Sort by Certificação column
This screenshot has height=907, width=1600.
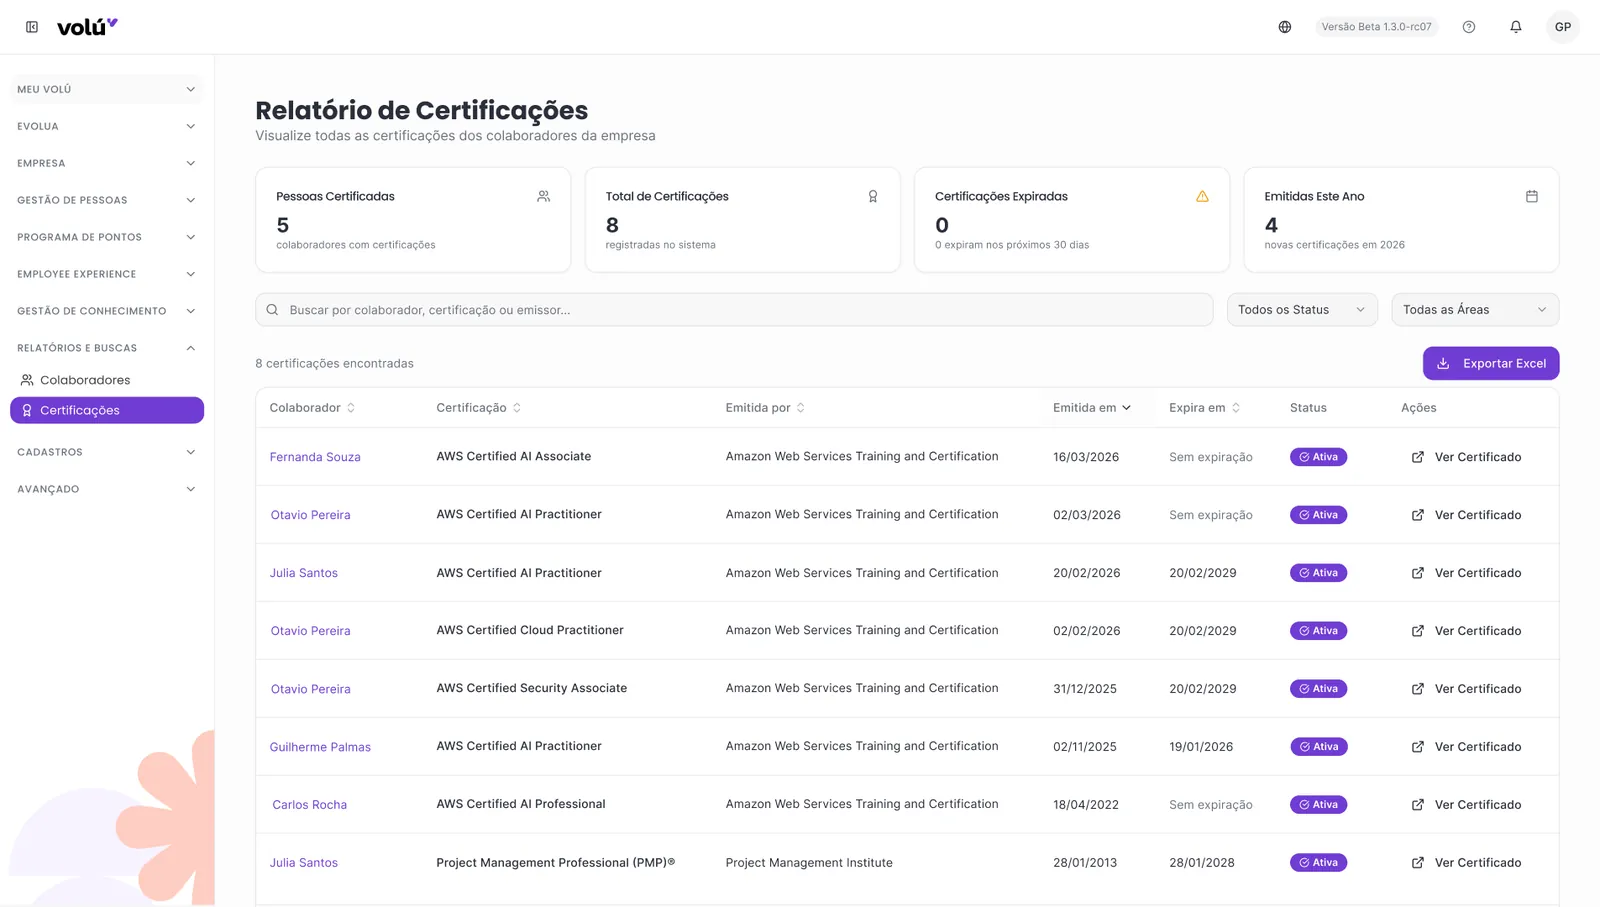pyautogui.click(x=478, y=408)
